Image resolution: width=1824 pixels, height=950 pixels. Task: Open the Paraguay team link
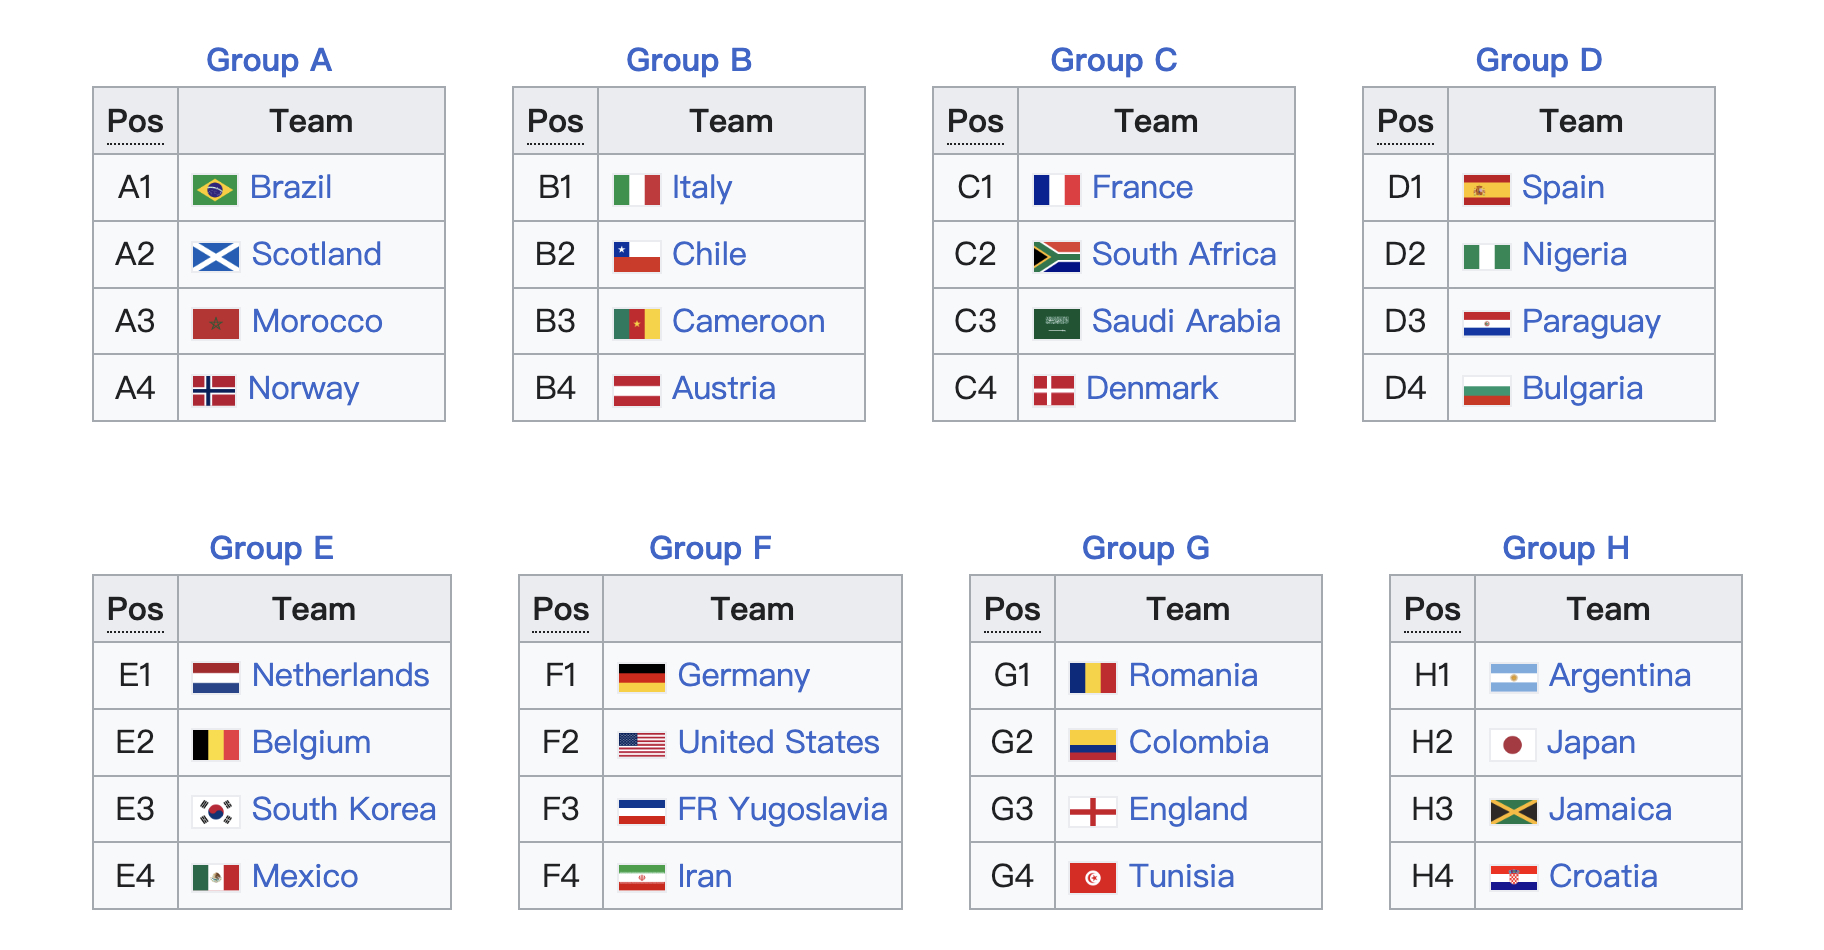point(1590,322)
